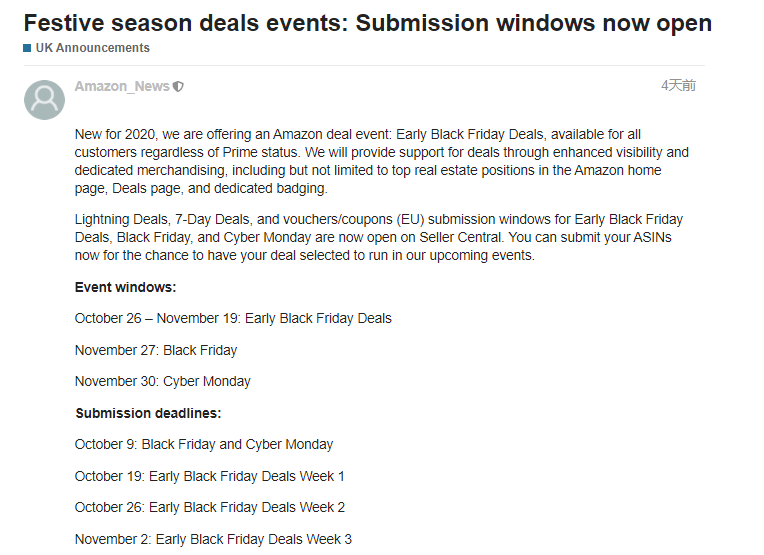This screenshot has width=764, height=555.
Task: Click the Event windows heading
Action: tap(125, 287)
